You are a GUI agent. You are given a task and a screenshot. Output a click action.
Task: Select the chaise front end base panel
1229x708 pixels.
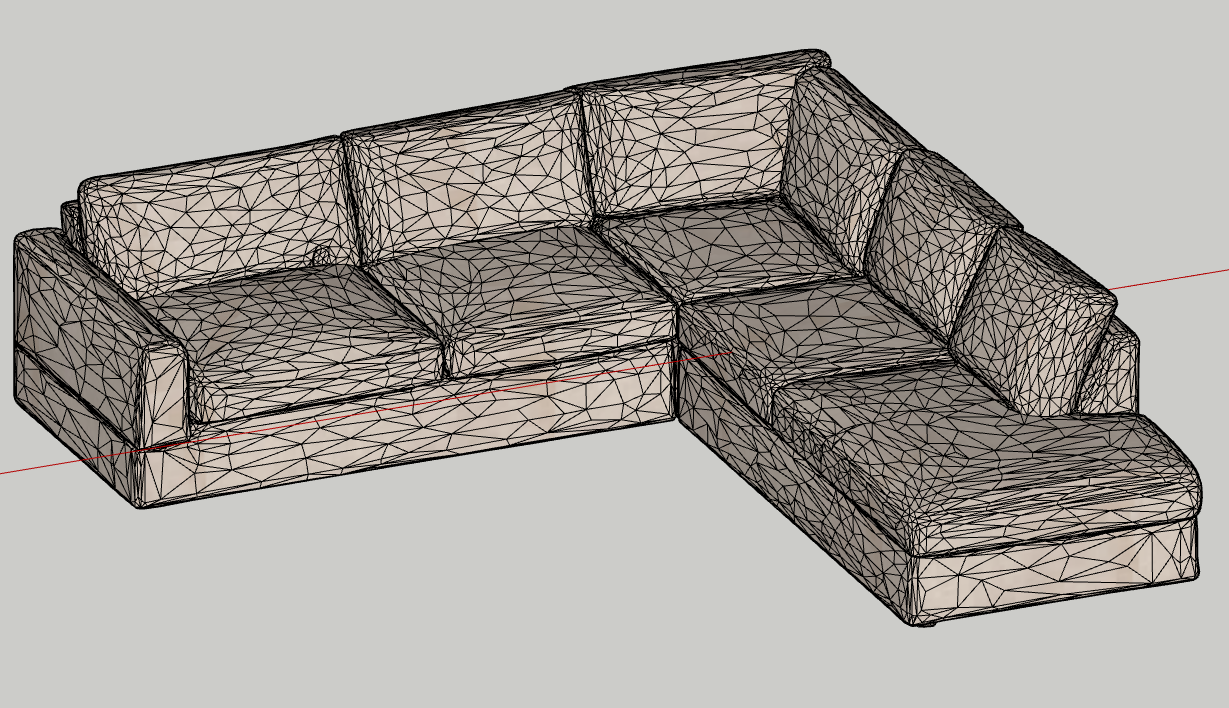[x=1060, y=570]
